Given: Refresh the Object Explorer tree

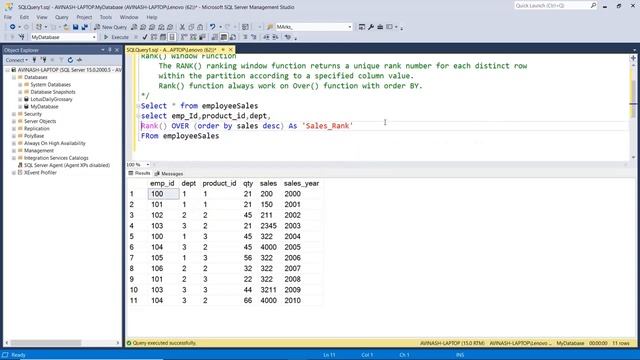Looking at the screenshot, I should [x=70, y=60].
